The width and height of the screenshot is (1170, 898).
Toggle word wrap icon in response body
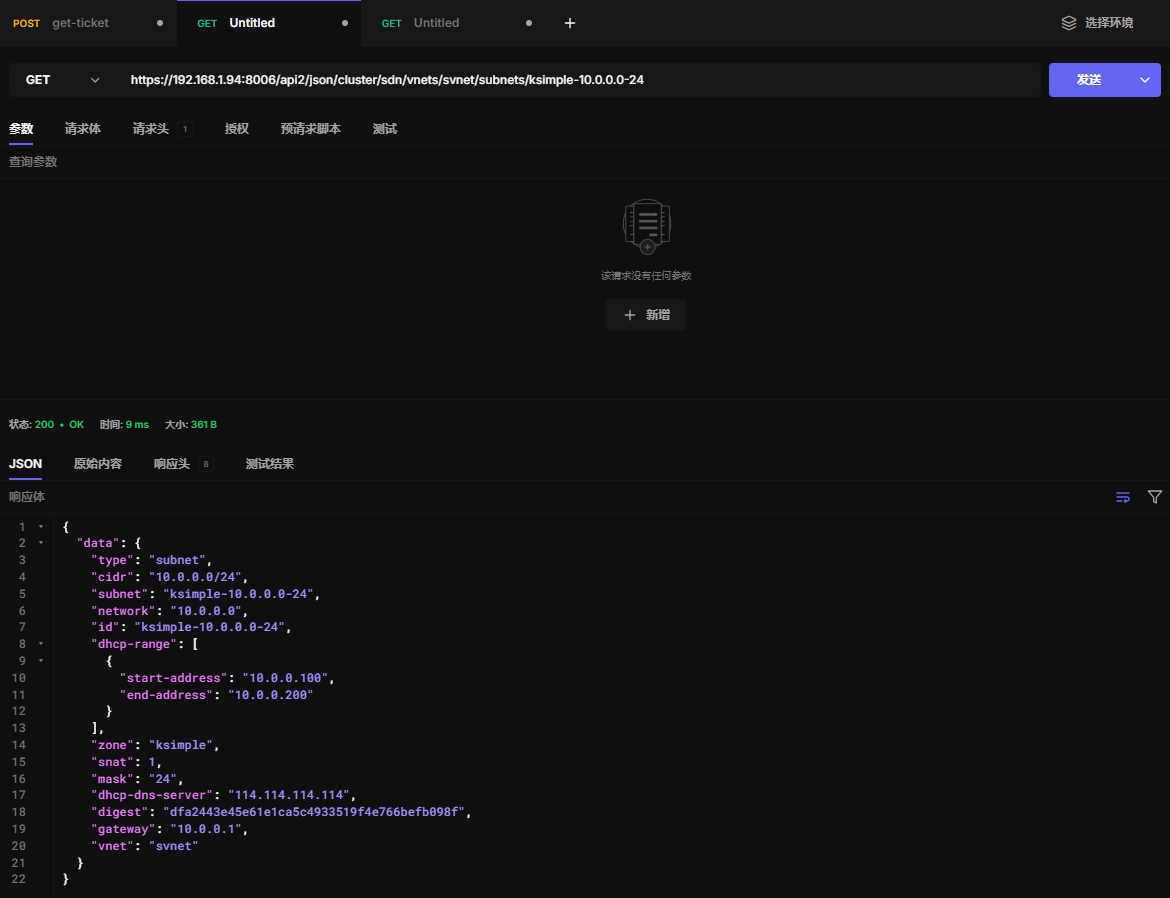[x=1123, y=497]
